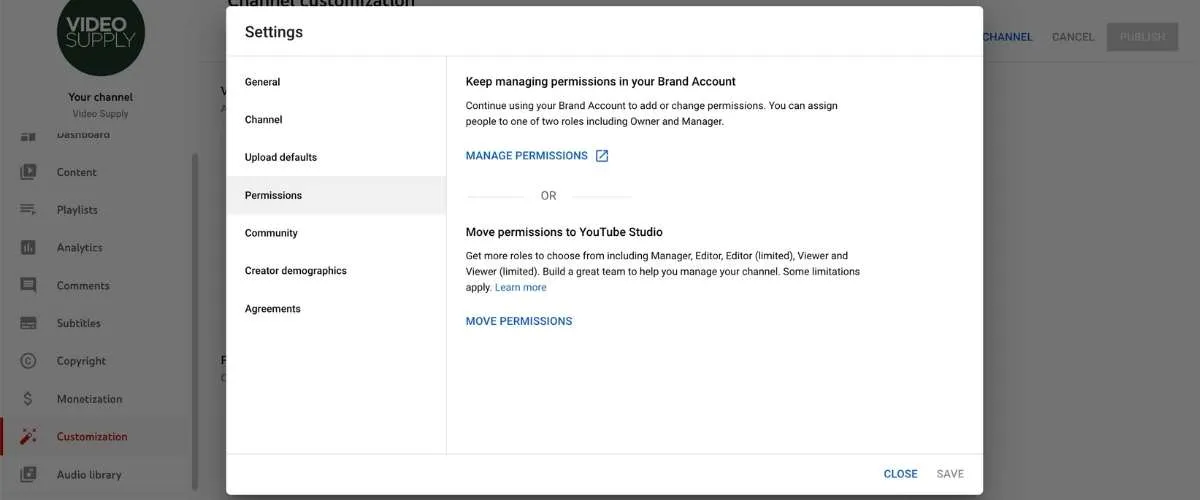Screen dimensions: 1200x500
Task: Click the Settings dialog title
Action: [274, 32]
